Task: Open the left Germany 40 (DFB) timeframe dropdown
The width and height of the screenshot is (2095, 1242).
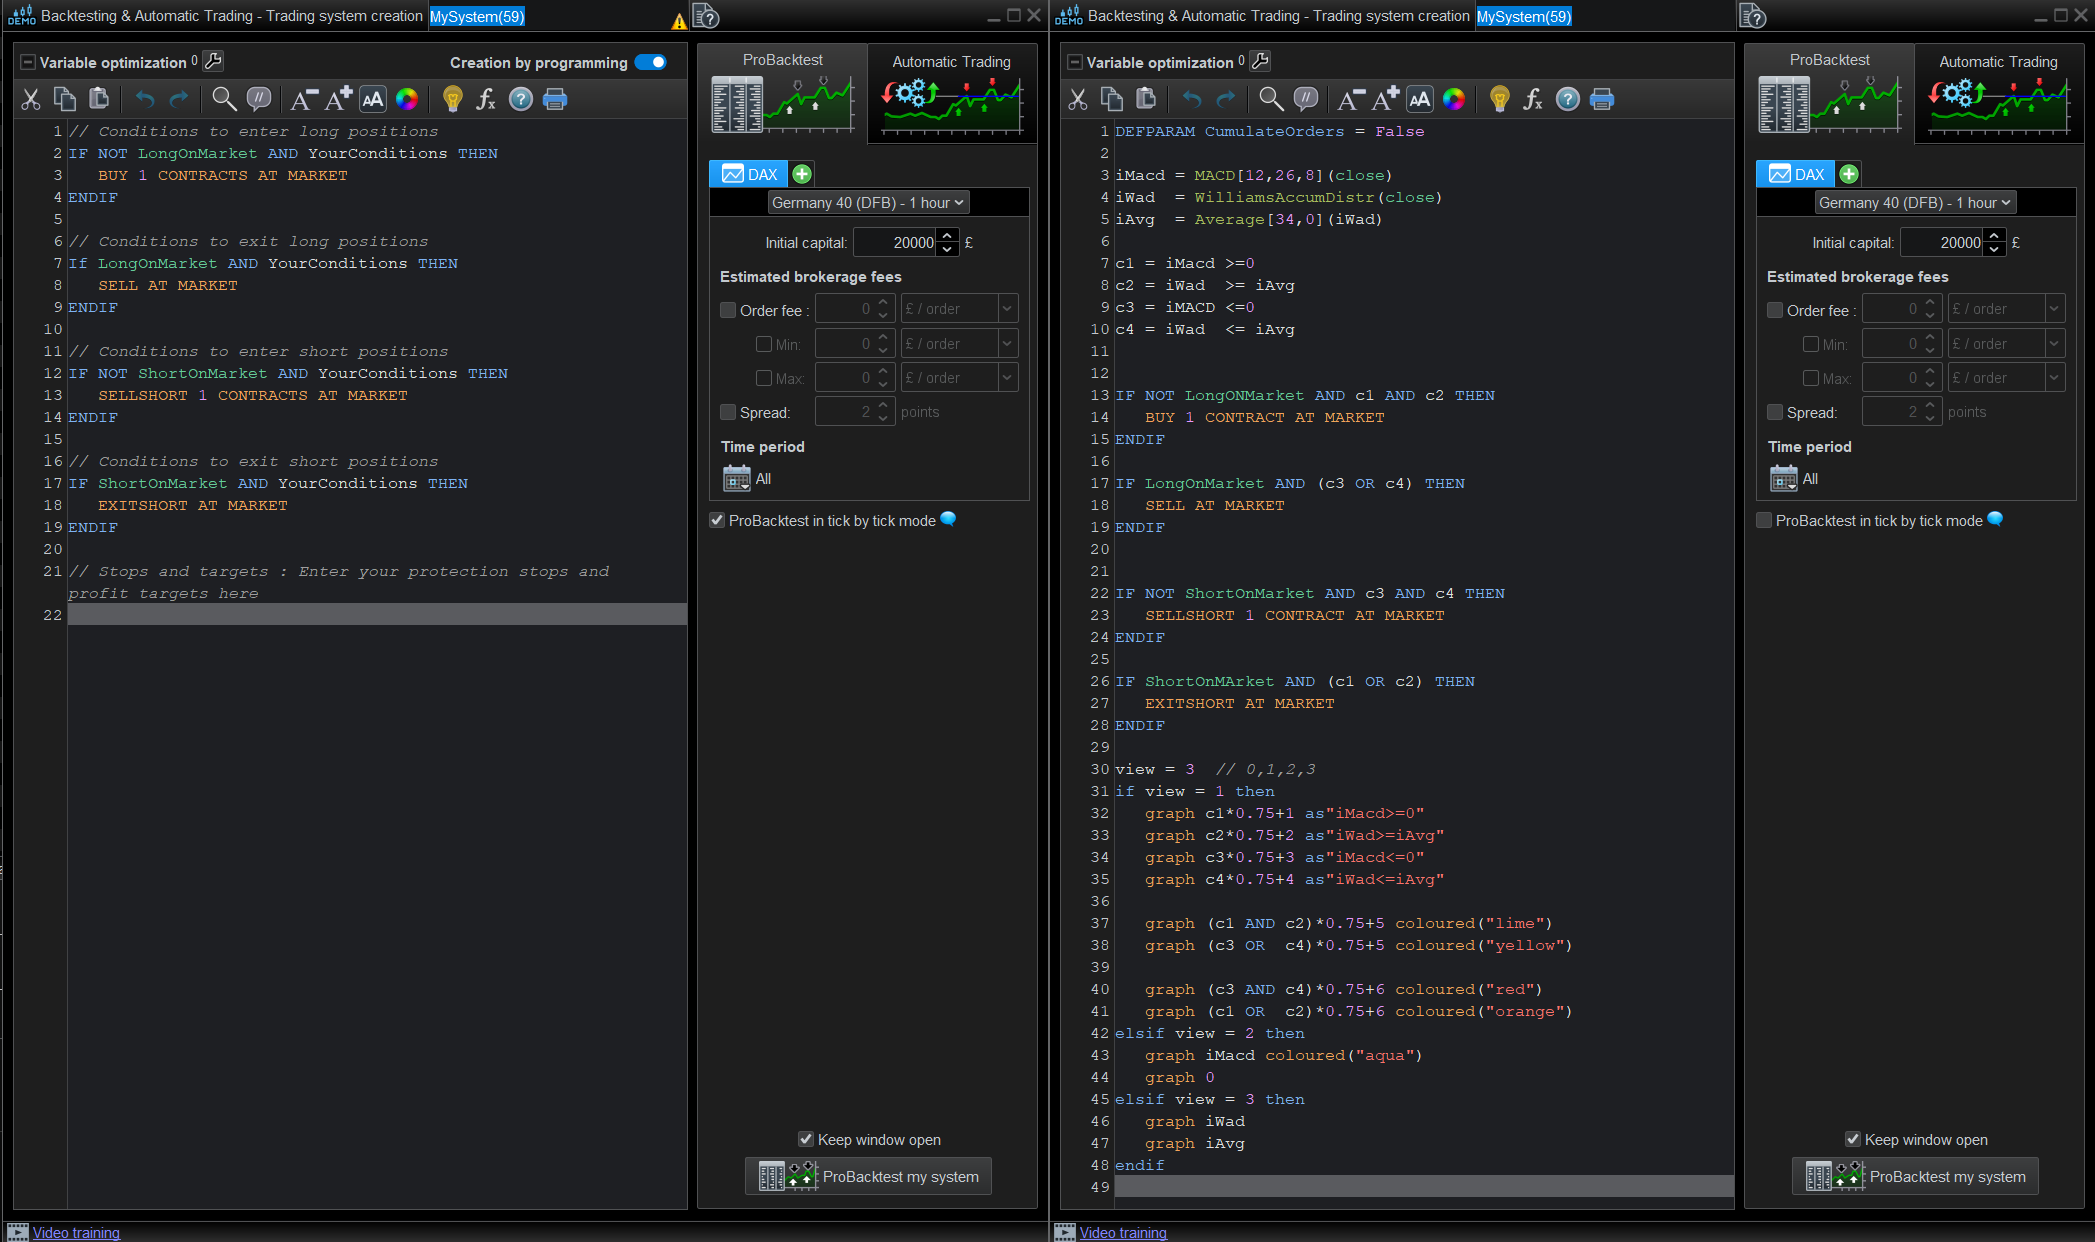Action: click(867, 202)
